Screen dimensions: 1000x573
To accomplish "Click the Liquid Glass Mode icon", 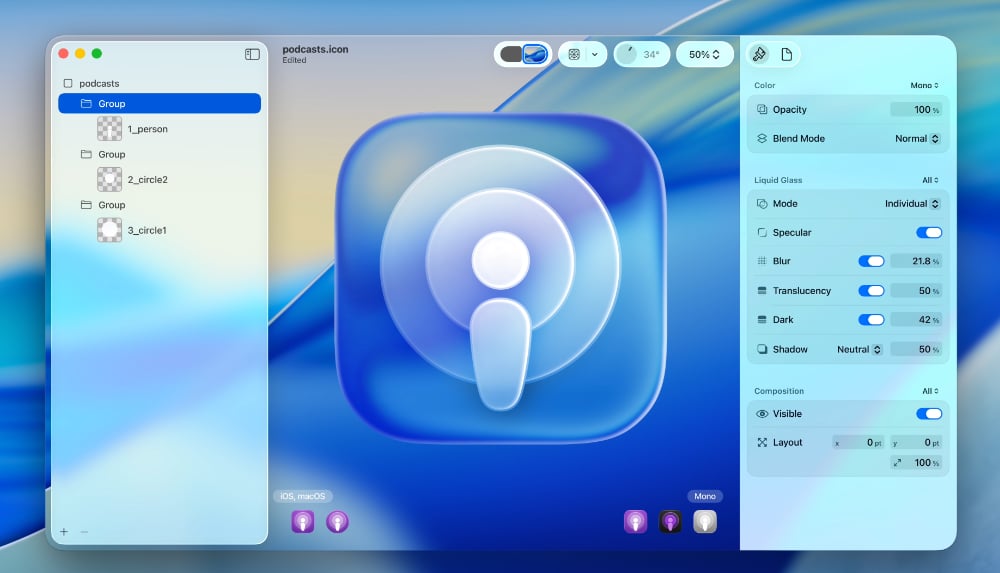I will (761, 204).
